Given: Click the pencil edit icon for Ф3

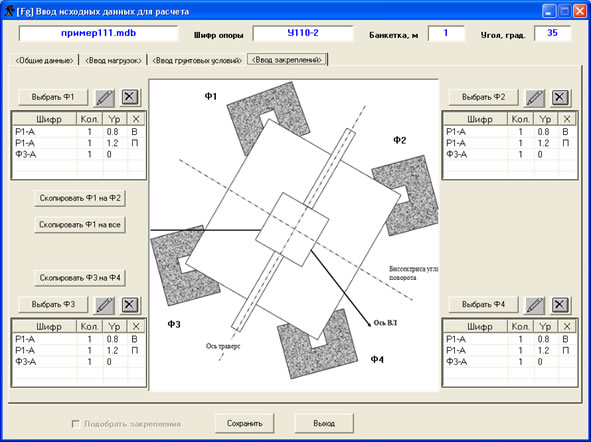Looking at the screenshot, I should (x=104, y=305).
